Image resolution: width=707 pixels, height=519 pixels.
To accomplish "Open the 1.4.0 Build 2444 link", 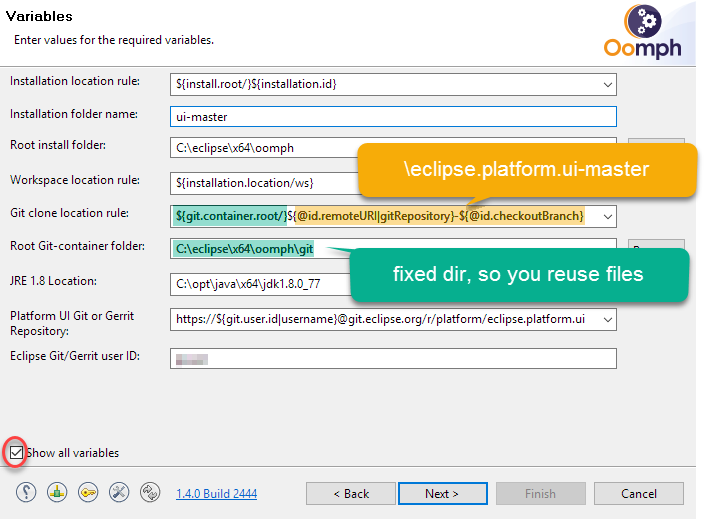I will point(216,494).
